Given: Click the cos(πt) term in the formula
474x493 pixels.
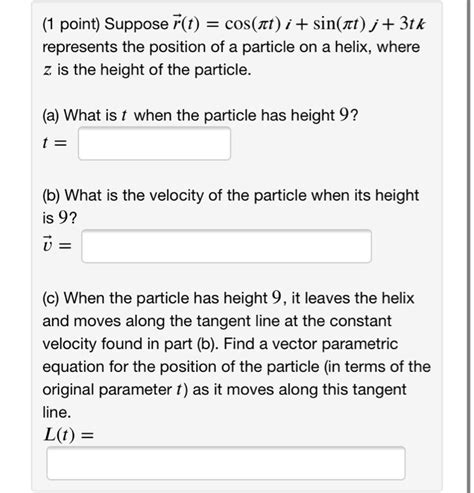Looking at the screenshot, I should (x=253, y=24).
